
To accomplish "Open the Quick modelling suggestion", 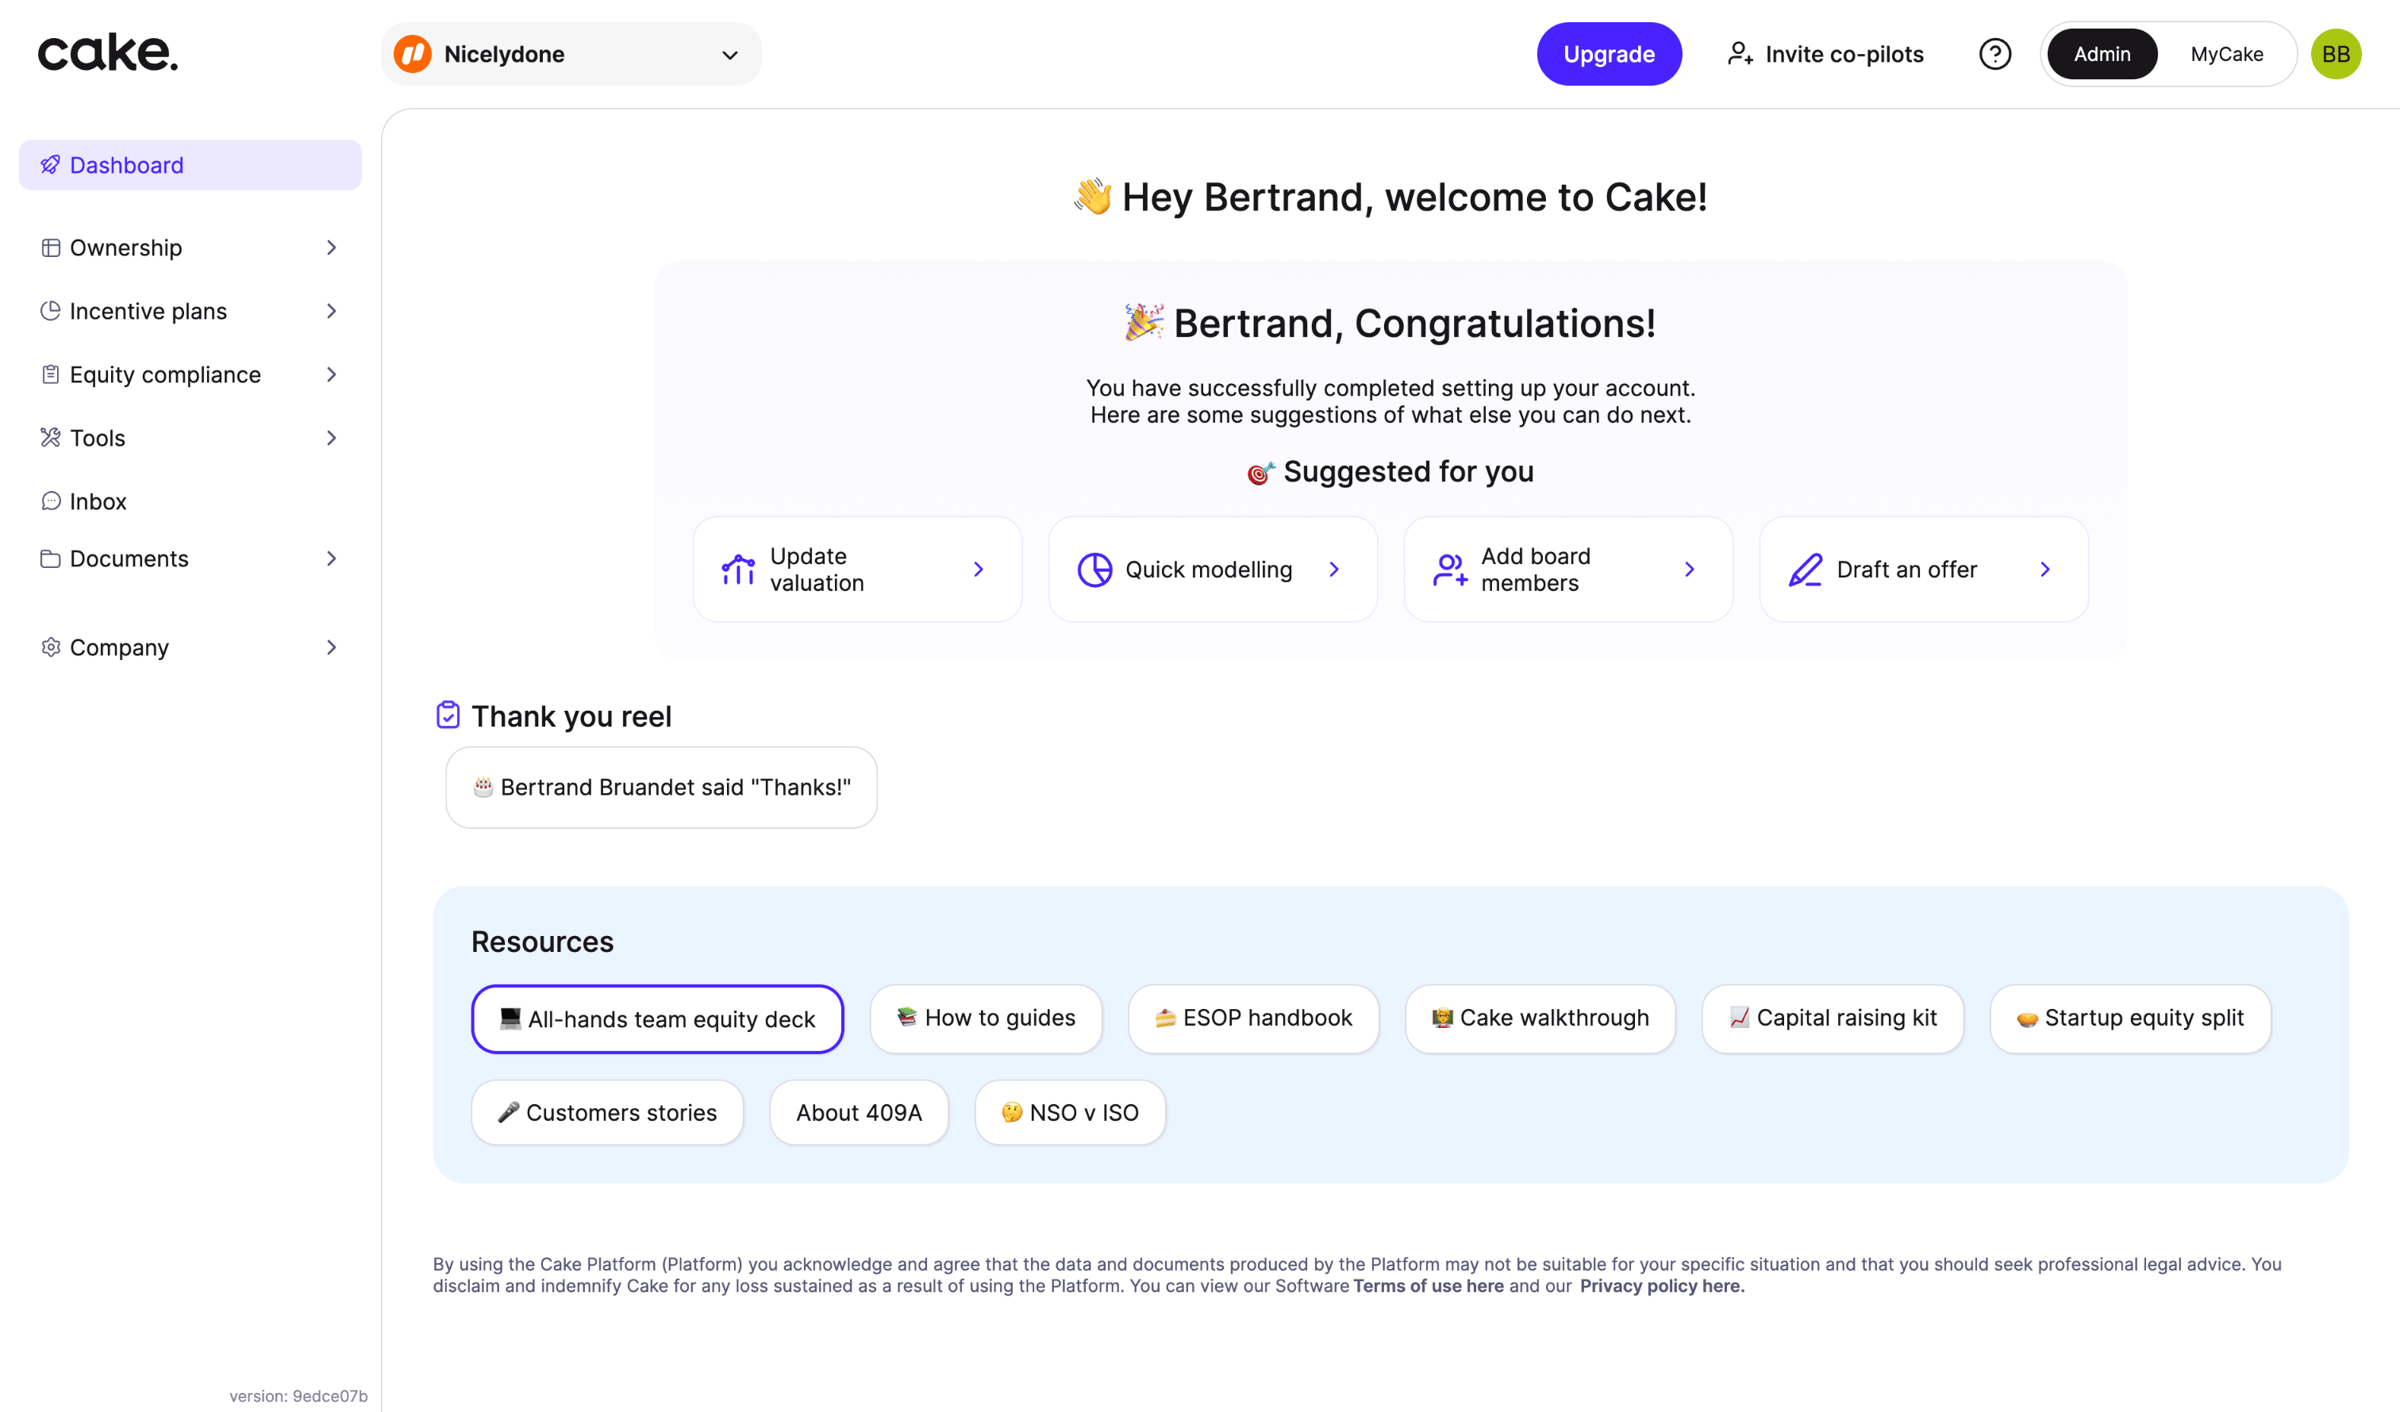I will point(1213,570).
